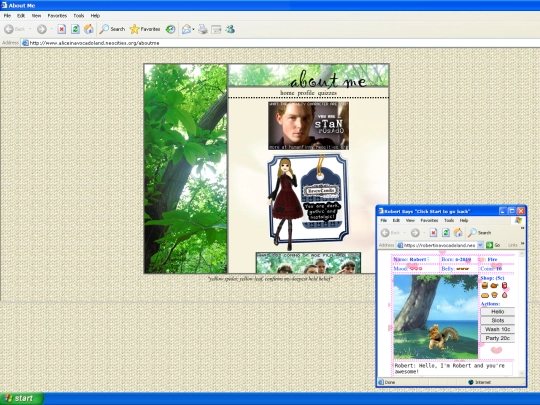540x405 pixels.
Task: Click the Party 20c button
Action: (x=498, y=338)
